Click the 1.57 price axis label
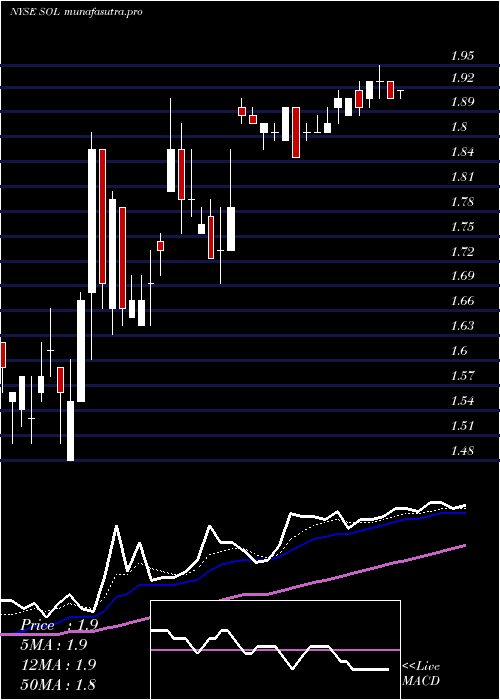500x700 pixels. [x=462, y=376]
